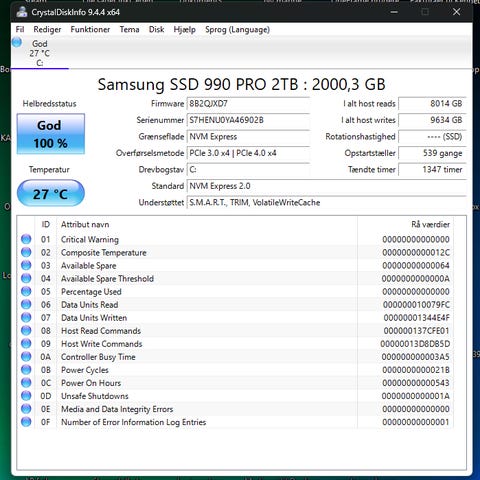The height and width of the screenshot is (480, 480).
Task: Open the Fil menu
Action: [x=20, y=29]
